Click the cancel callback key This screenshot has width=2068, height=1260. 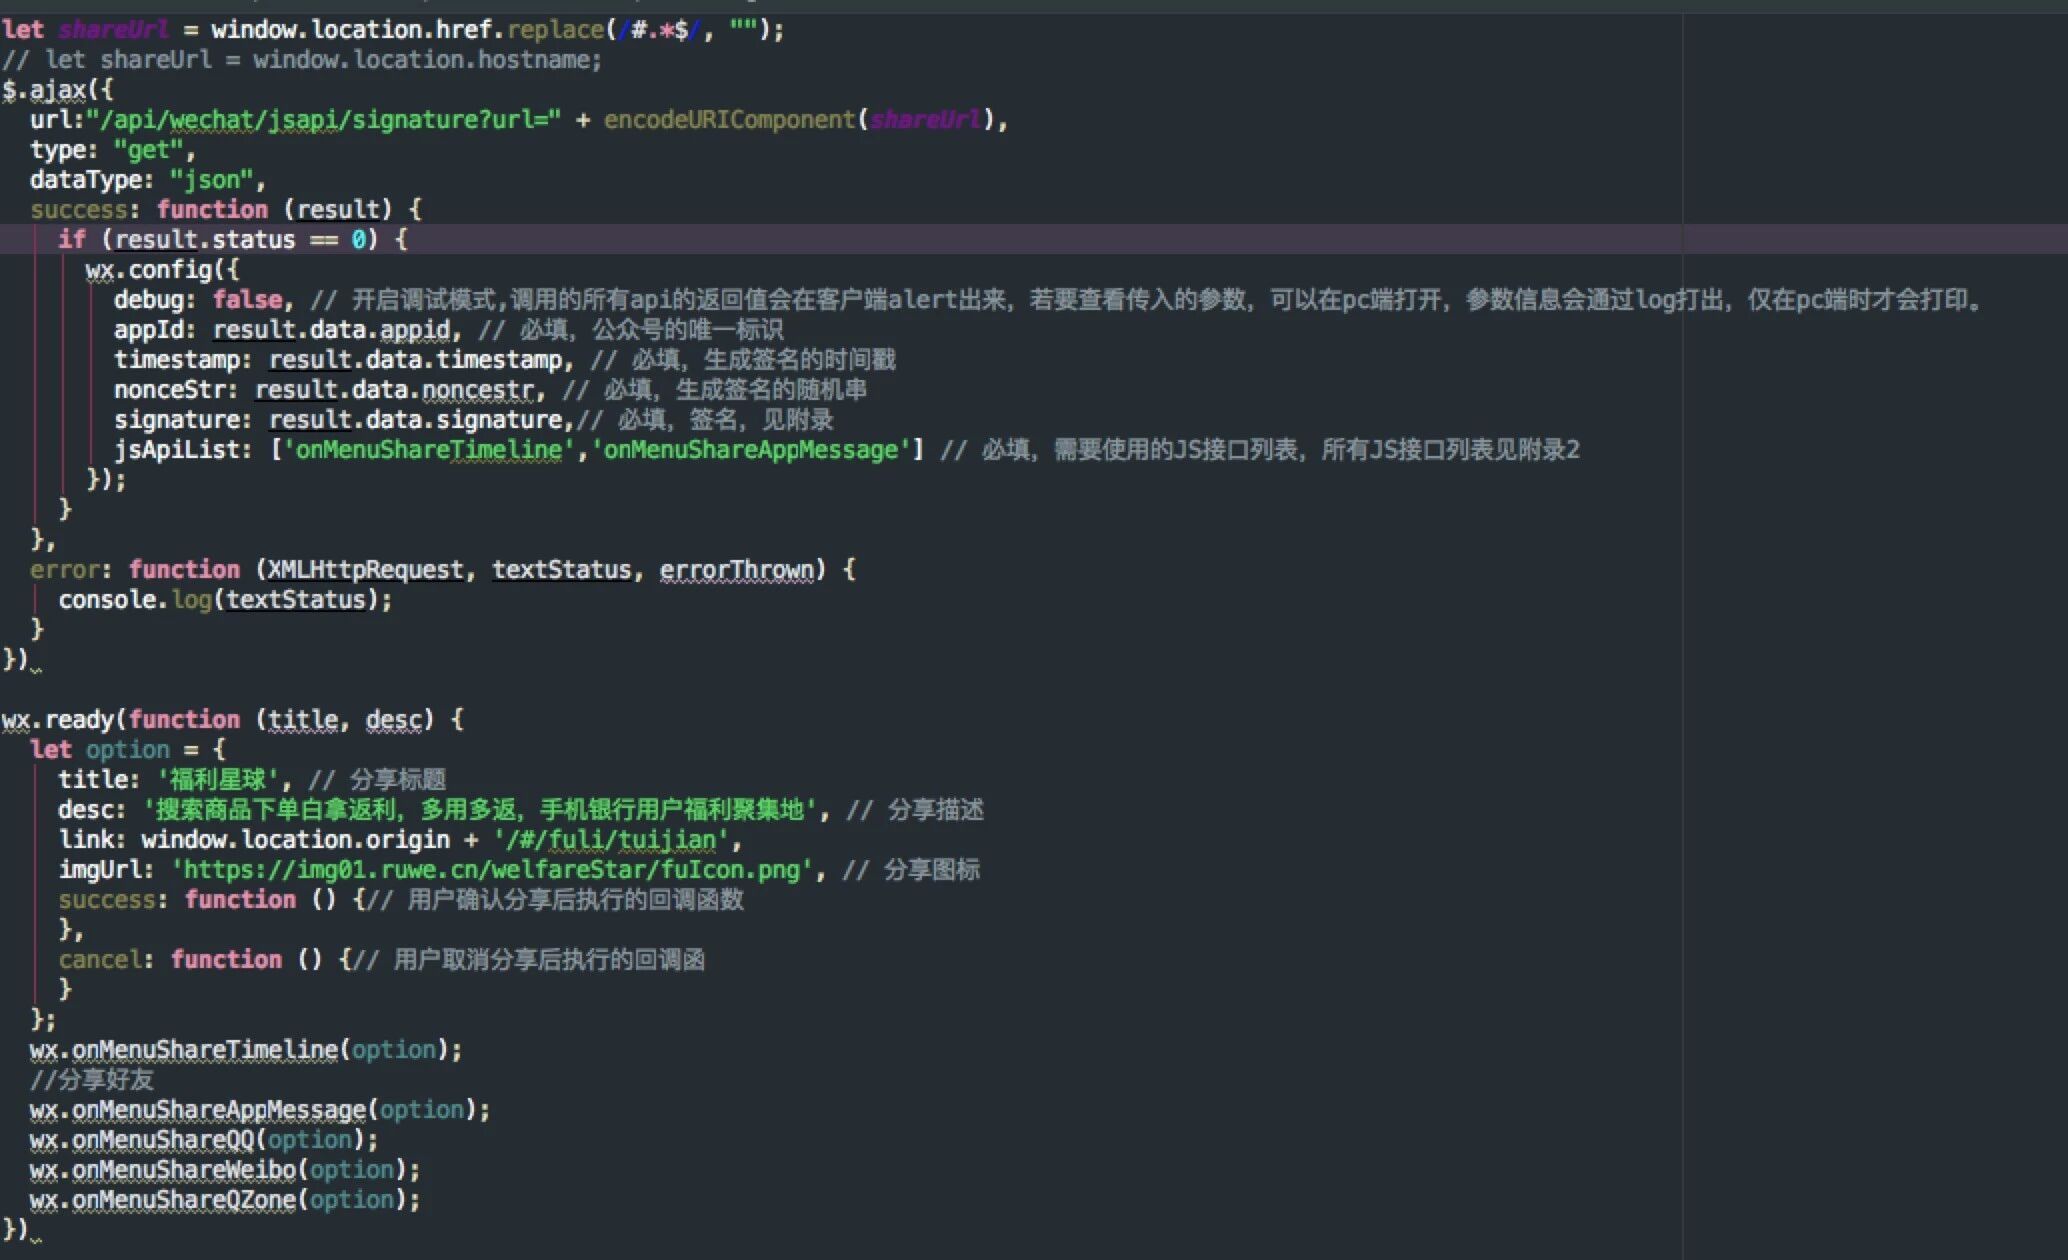click(102, 960)
